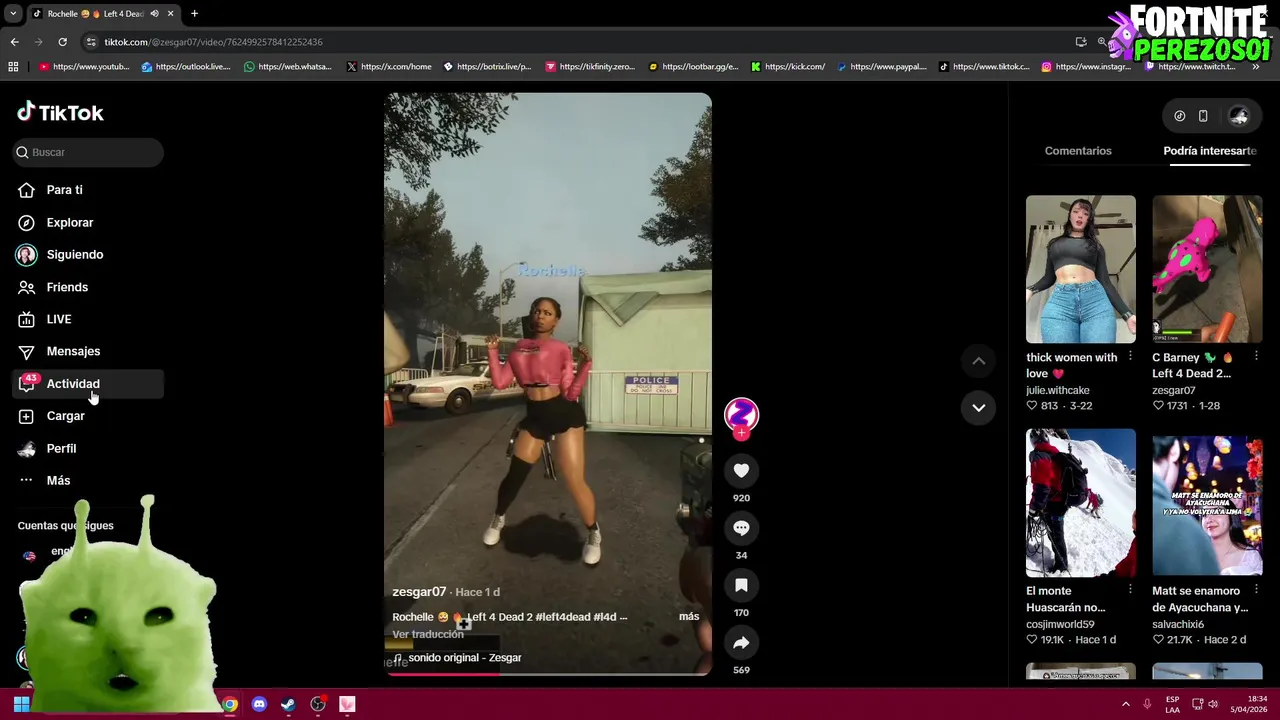The width and height of the screenshot is (1280, 720).
Task: Expand caption with 'más'
Action: click(x=689, y=617)
